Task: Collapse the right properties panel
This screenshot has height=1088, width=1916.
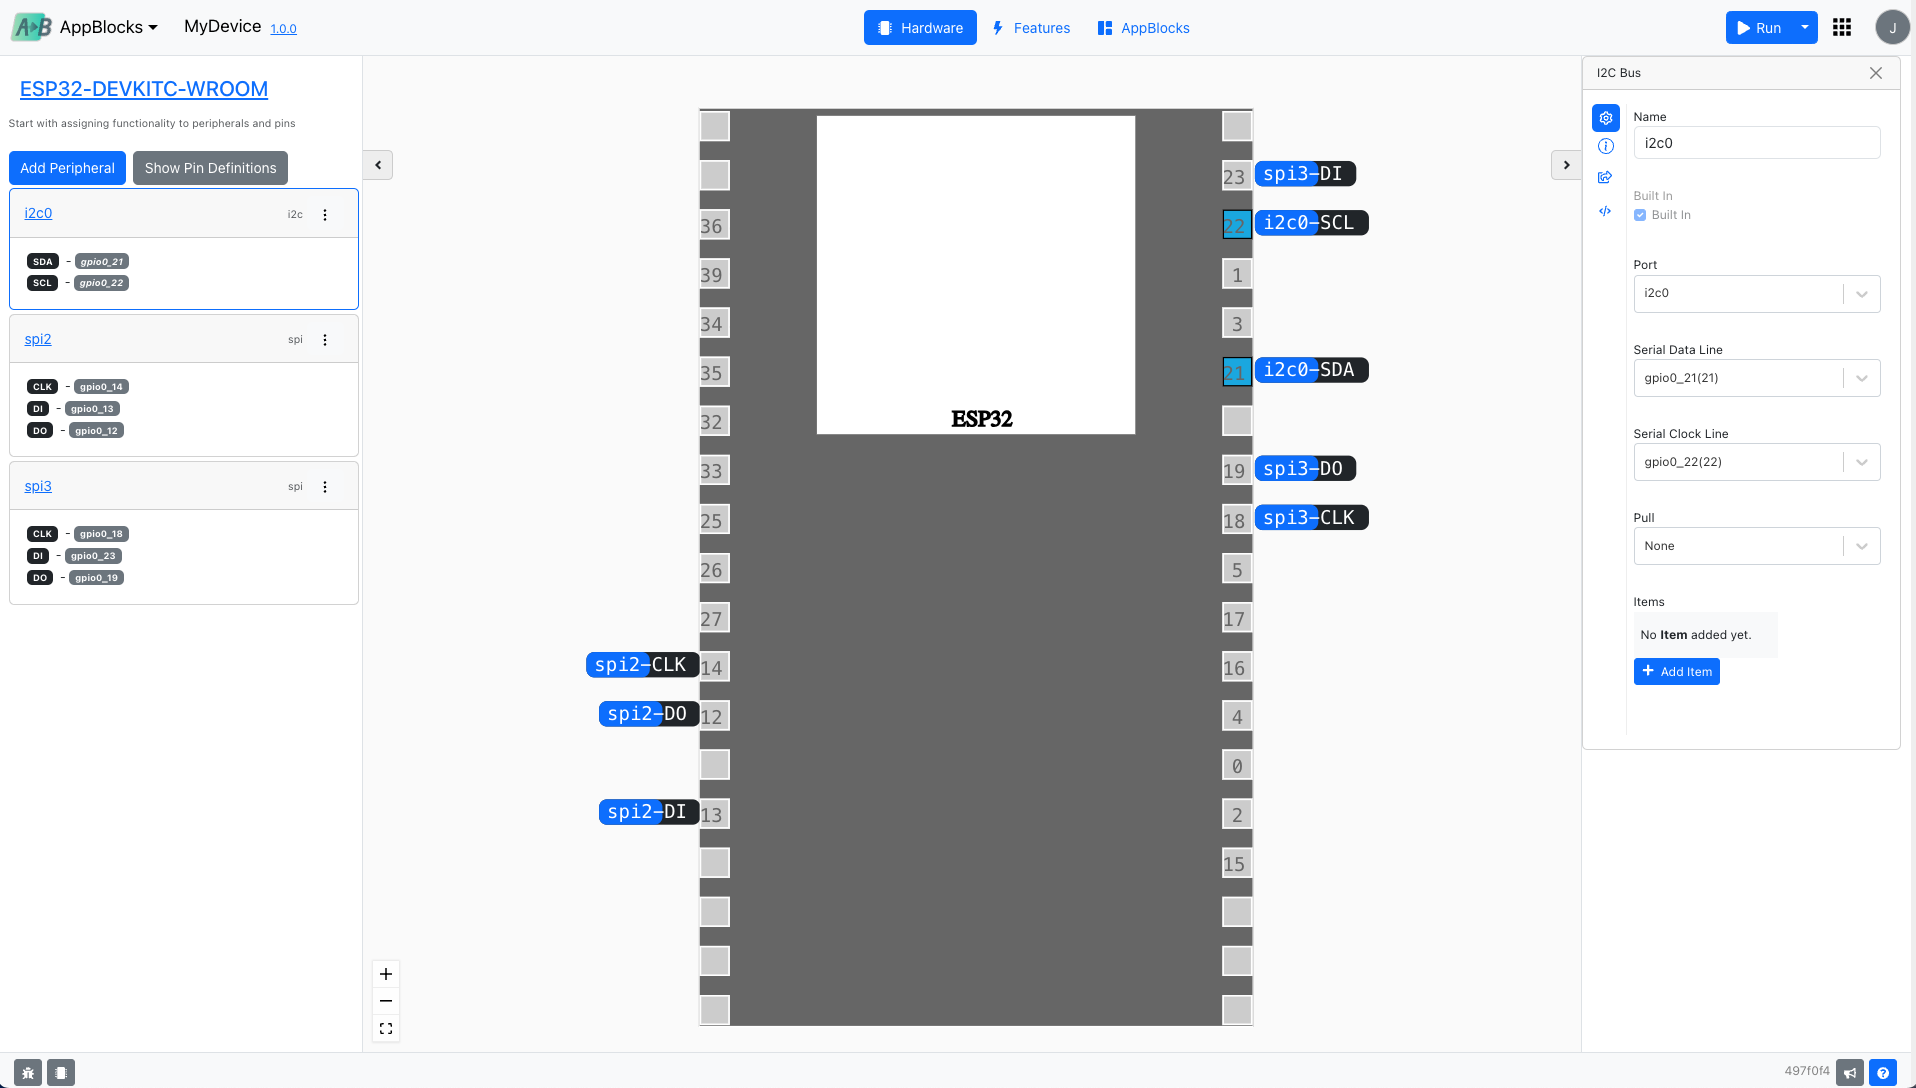Action: tap(1566, 165)
